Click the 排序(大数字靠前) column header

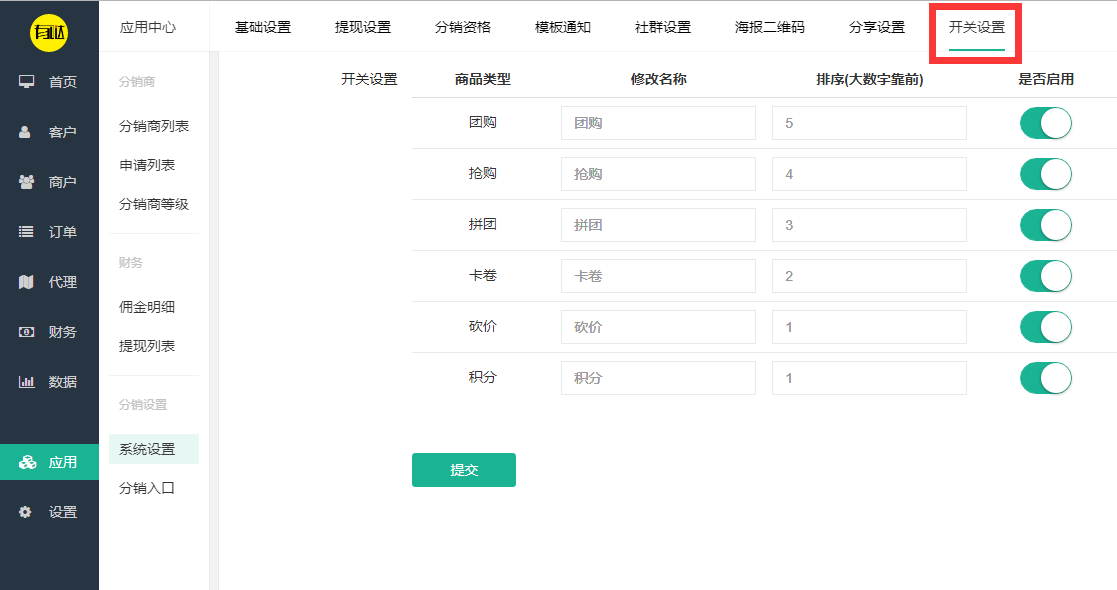(870, 79)
